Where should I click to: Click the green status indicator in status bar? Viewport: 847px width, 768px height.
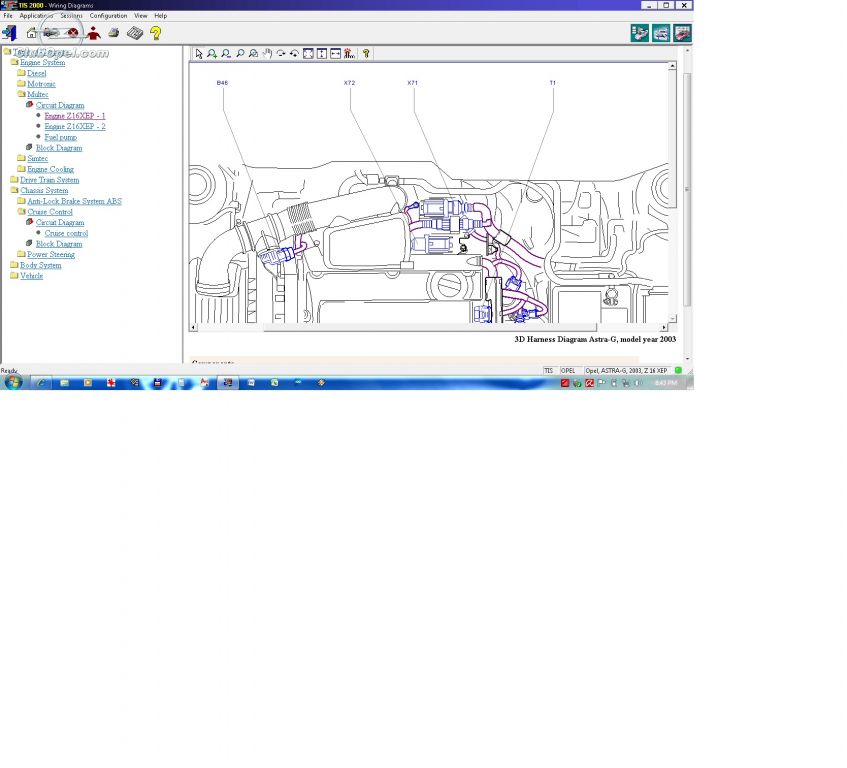tap(678, 370)
